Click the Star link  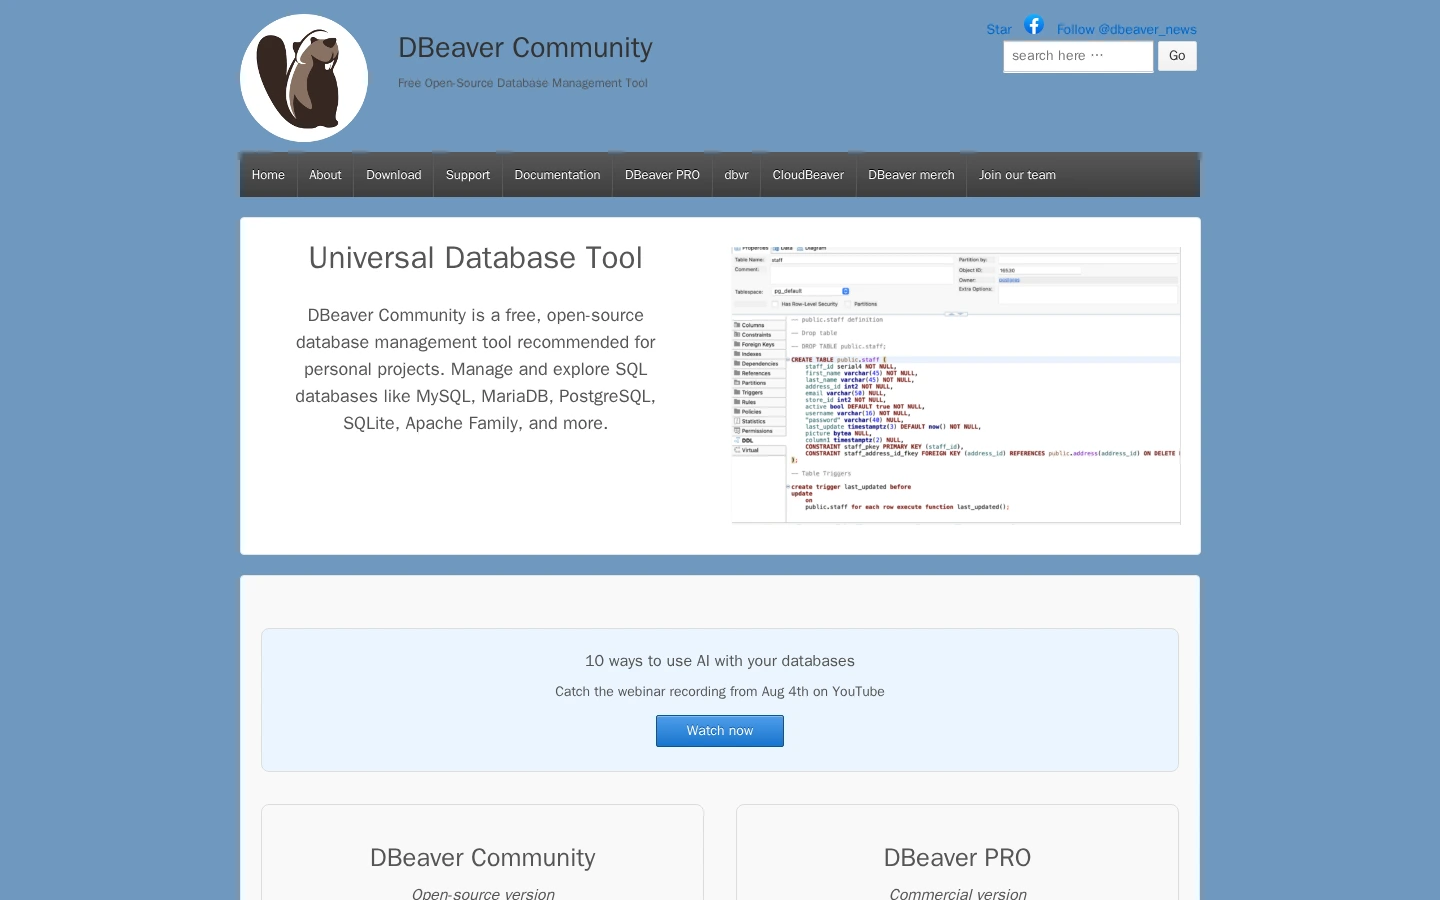click(999, 30)
